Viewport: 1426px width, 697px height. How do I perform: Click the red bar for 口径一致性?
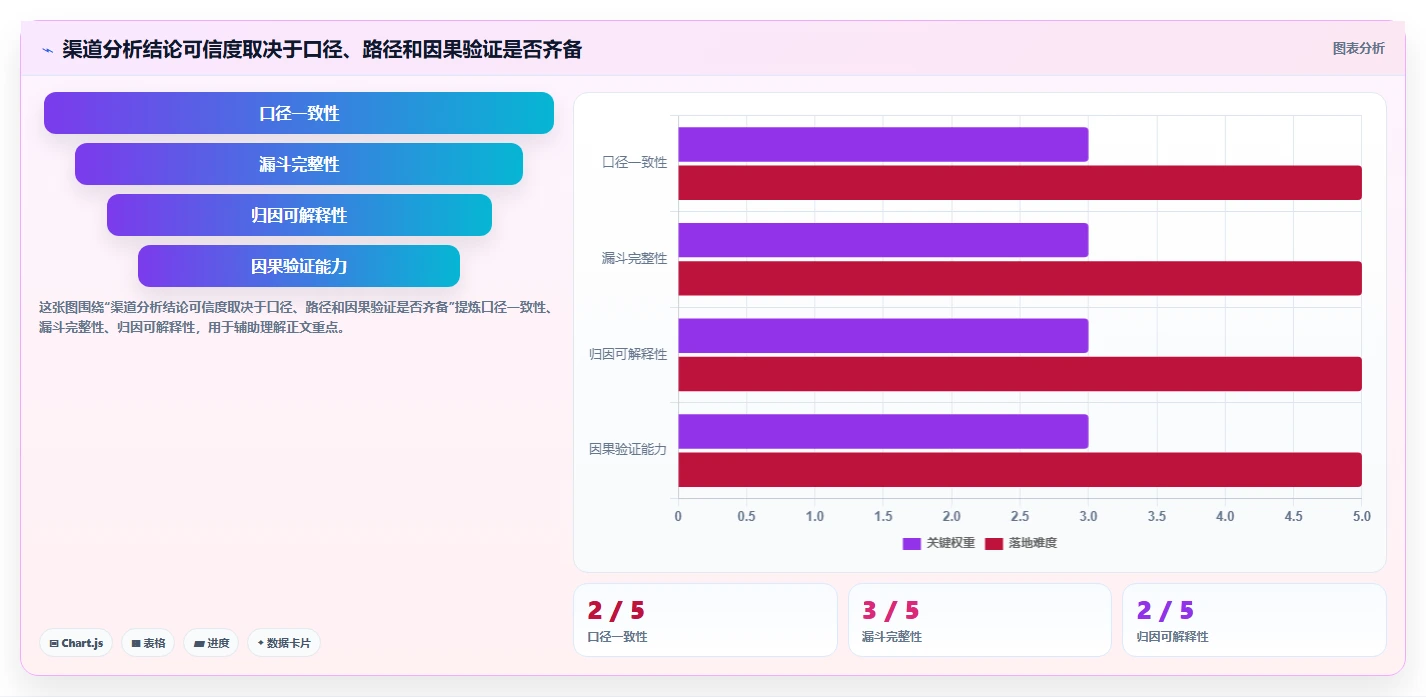pos(1020,182)
